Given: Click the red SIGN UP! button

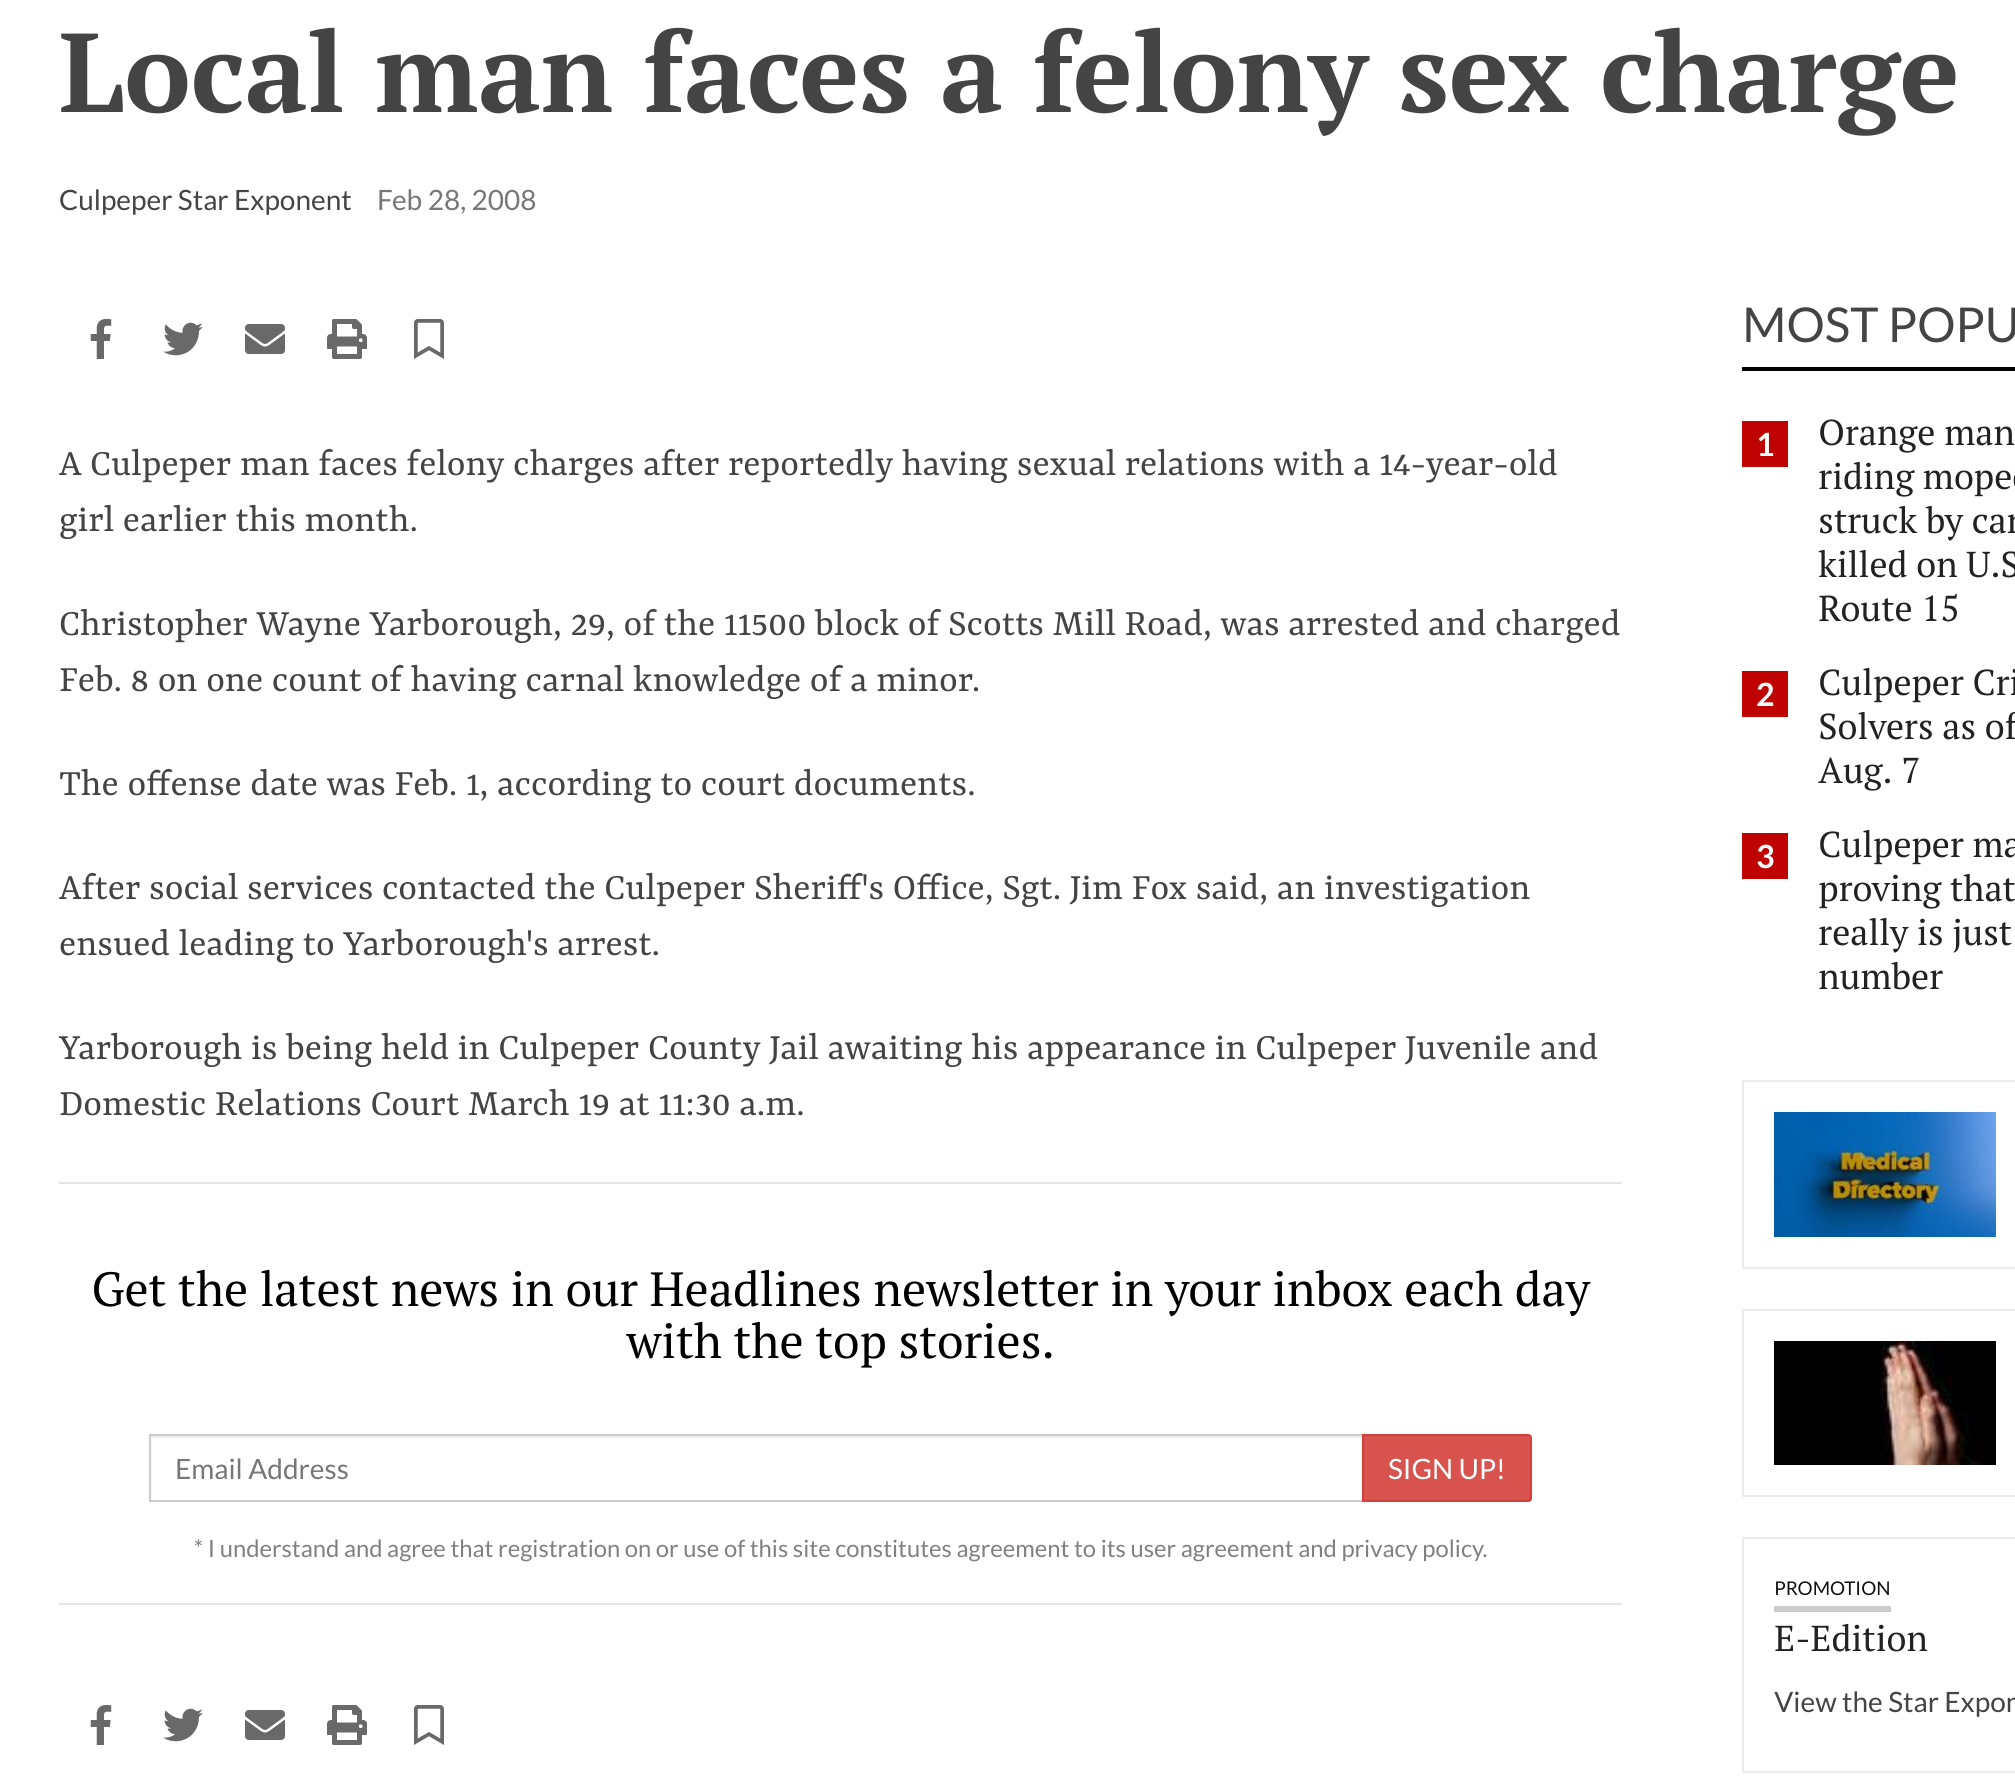Looking at the screenshot, I should 1446,1468.
